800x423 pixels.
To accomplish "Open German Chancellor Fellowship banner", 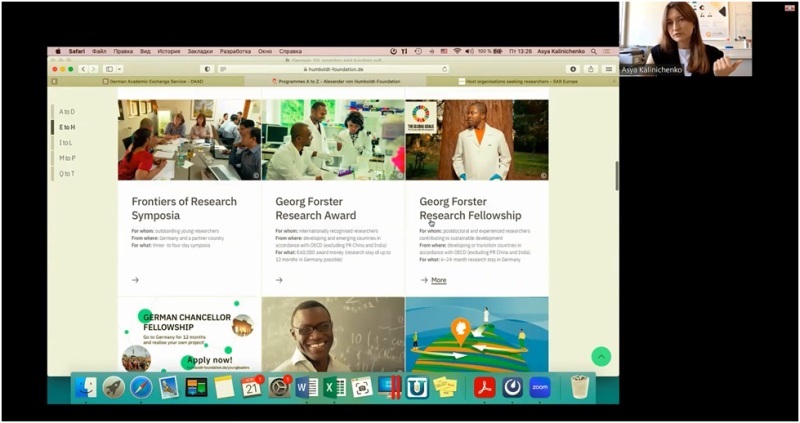I will pyautogui.click(x=189, y=334).
